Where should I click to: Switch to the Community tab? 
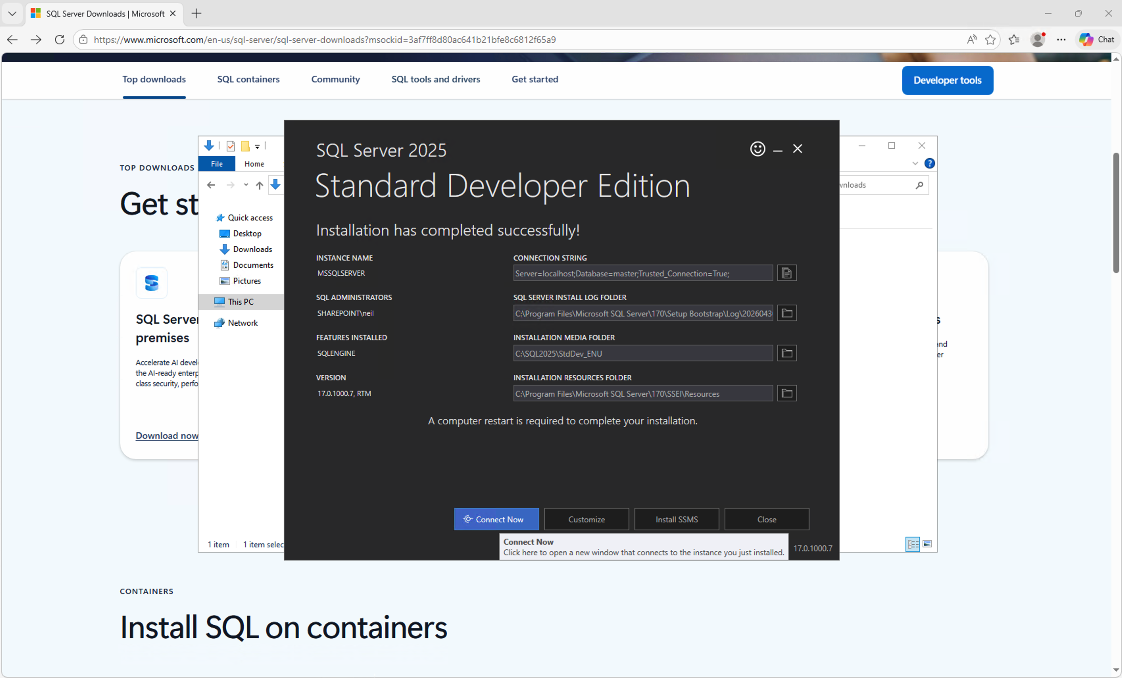click(x=336, y=79)
